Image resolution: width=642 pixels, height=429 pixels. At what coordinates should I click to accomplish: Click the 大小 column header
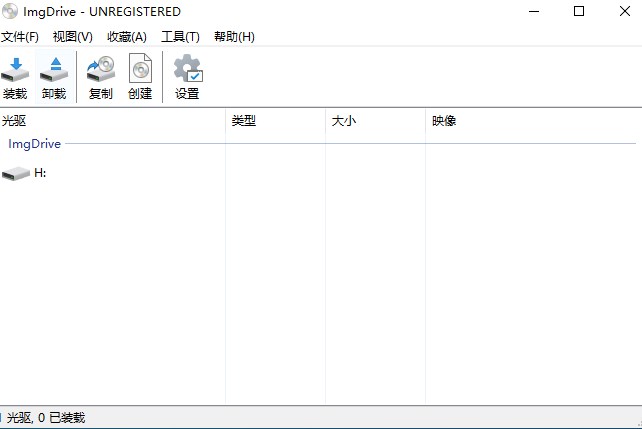click(x=344, y=121)
